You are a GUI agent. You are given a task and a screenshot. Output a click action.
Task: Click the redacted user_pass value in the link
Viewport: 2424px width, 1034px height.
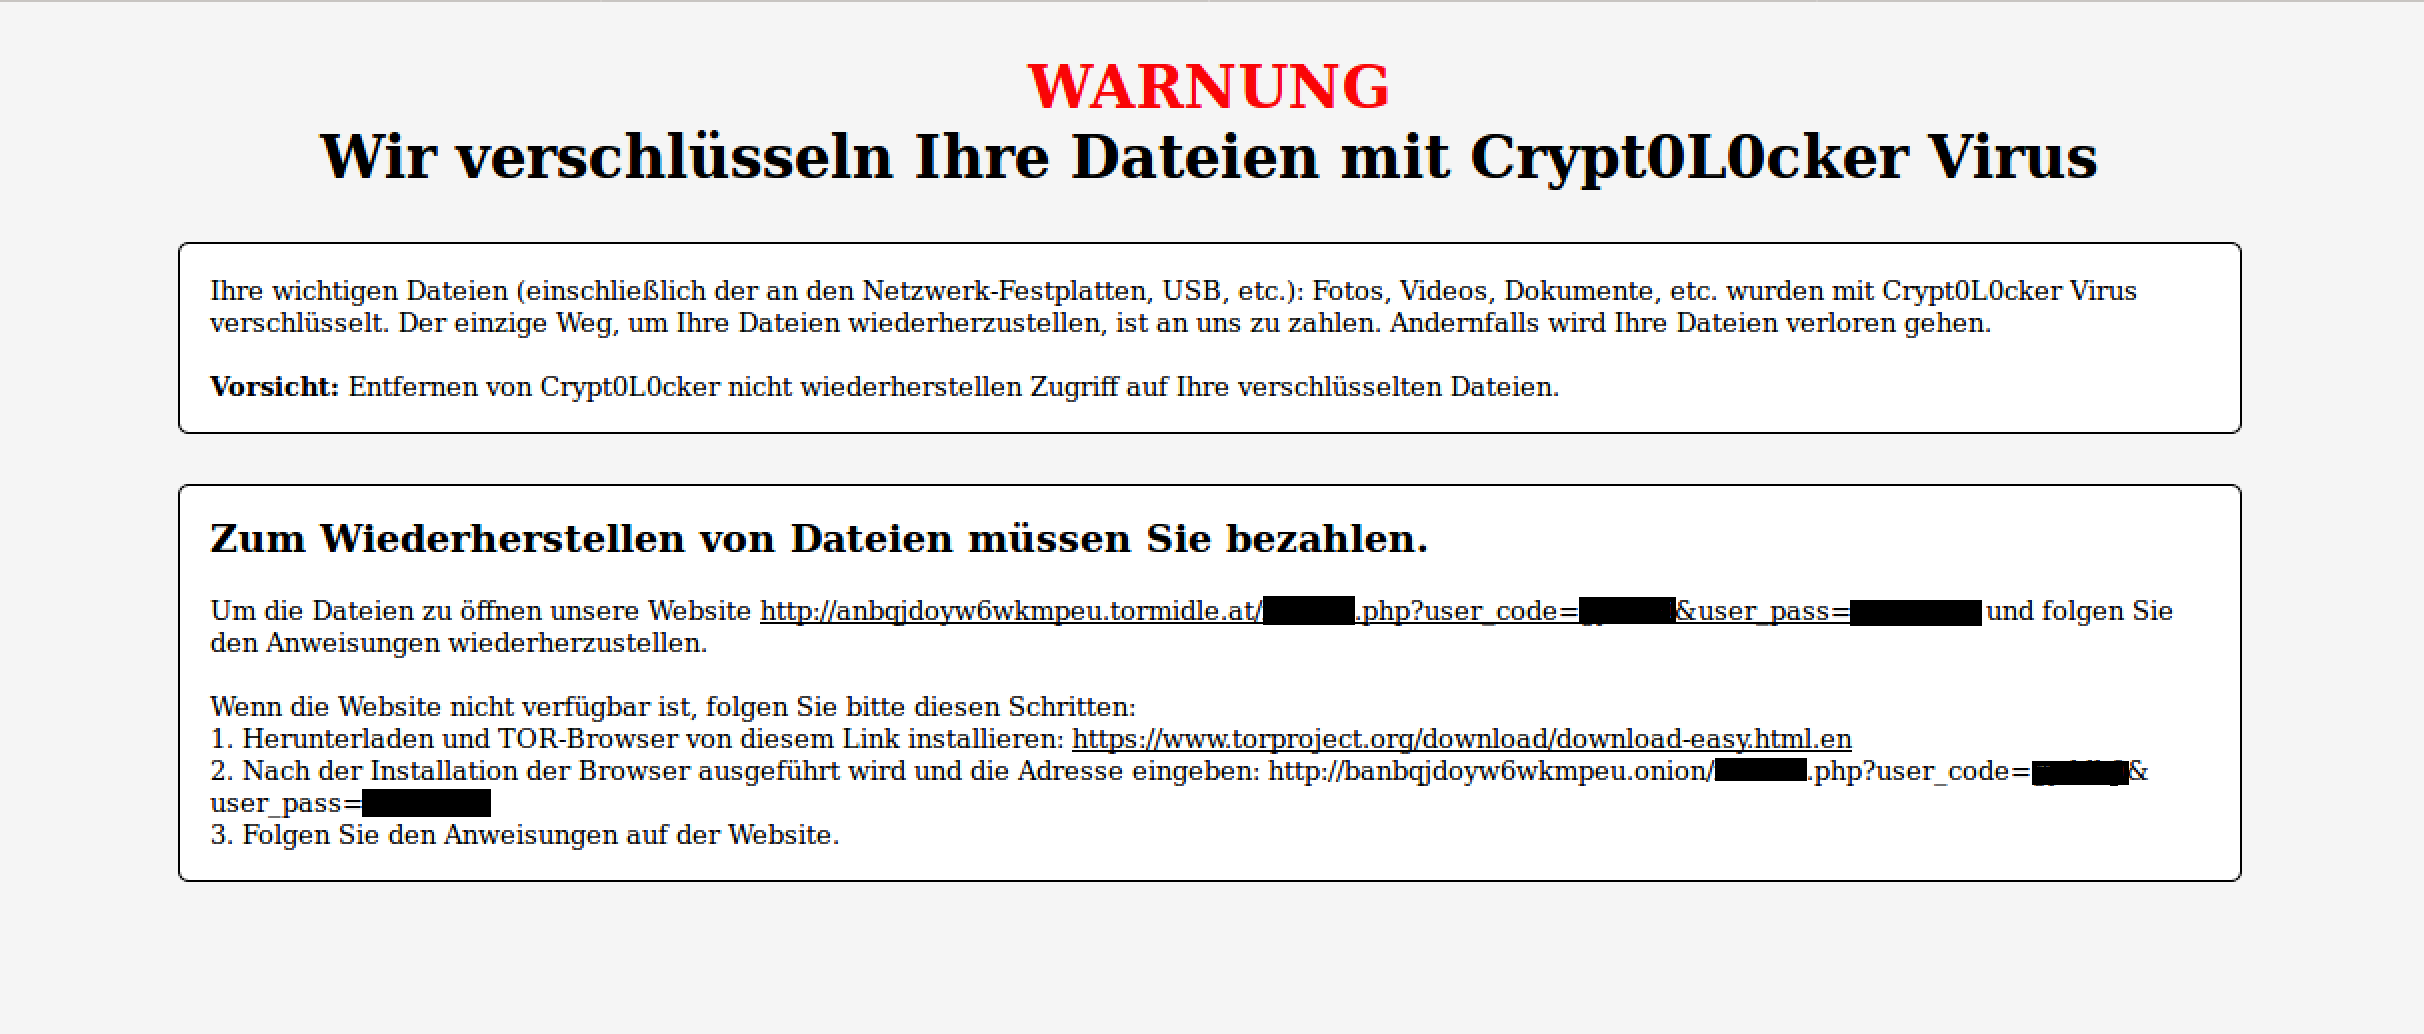[1916, 612]
